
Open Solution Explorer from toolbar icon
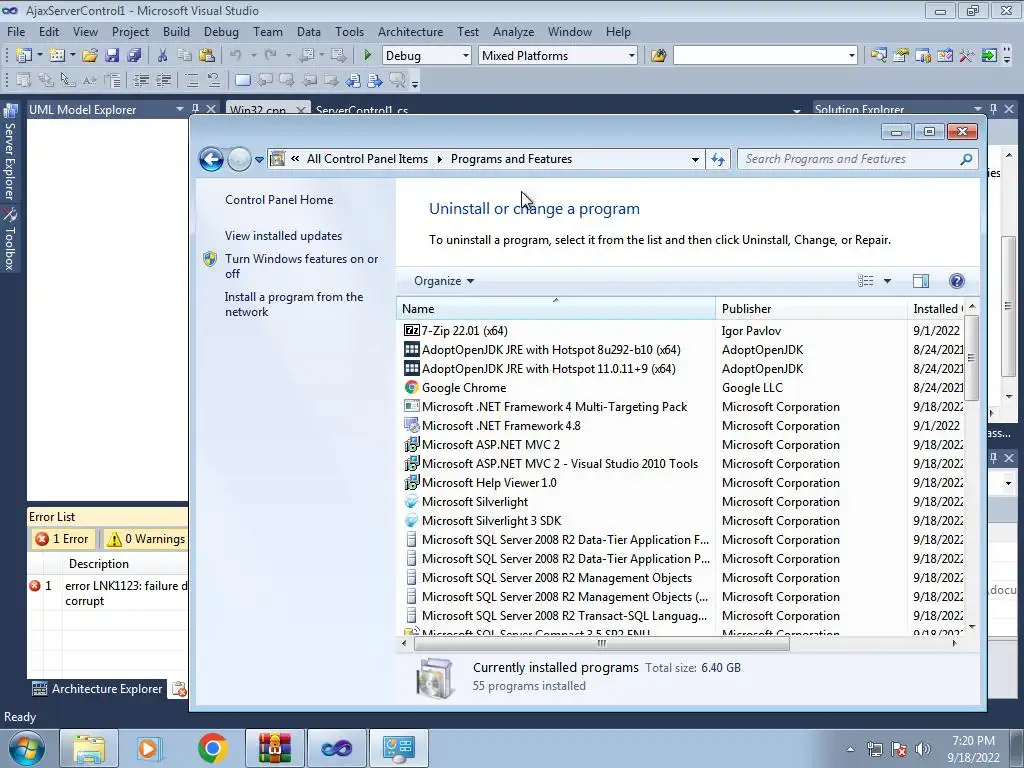tap(878, 56)
